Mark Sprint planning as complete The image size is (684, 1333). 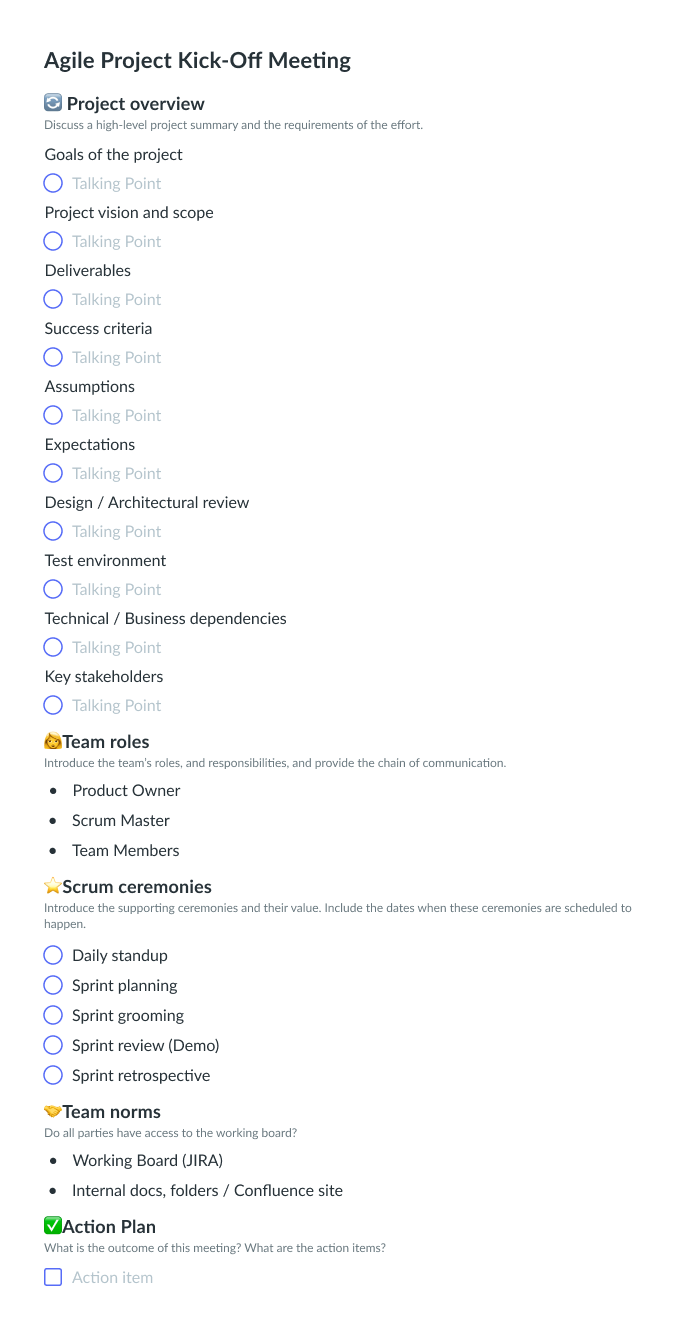(53, 985)
